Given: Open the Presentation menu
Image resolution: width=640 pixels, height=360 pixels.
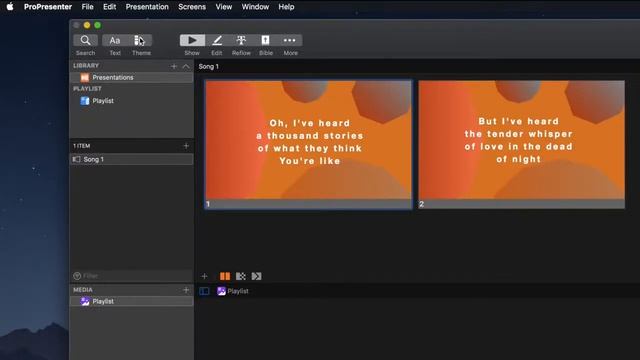Looking at the screenshot, I should point(147,7).
